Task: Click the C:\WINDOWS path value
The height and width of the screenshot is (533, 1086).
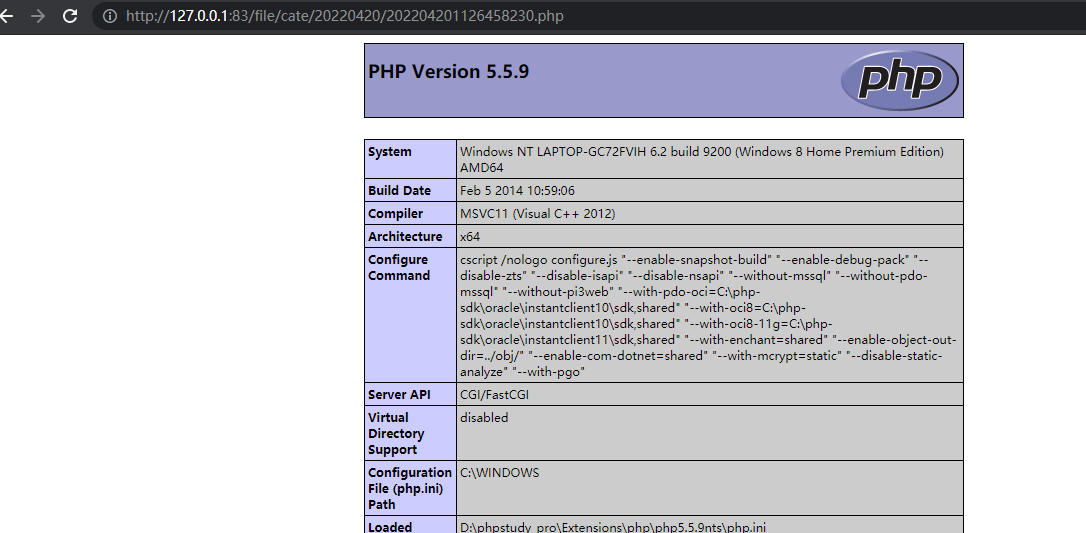Action: (499, 472)
